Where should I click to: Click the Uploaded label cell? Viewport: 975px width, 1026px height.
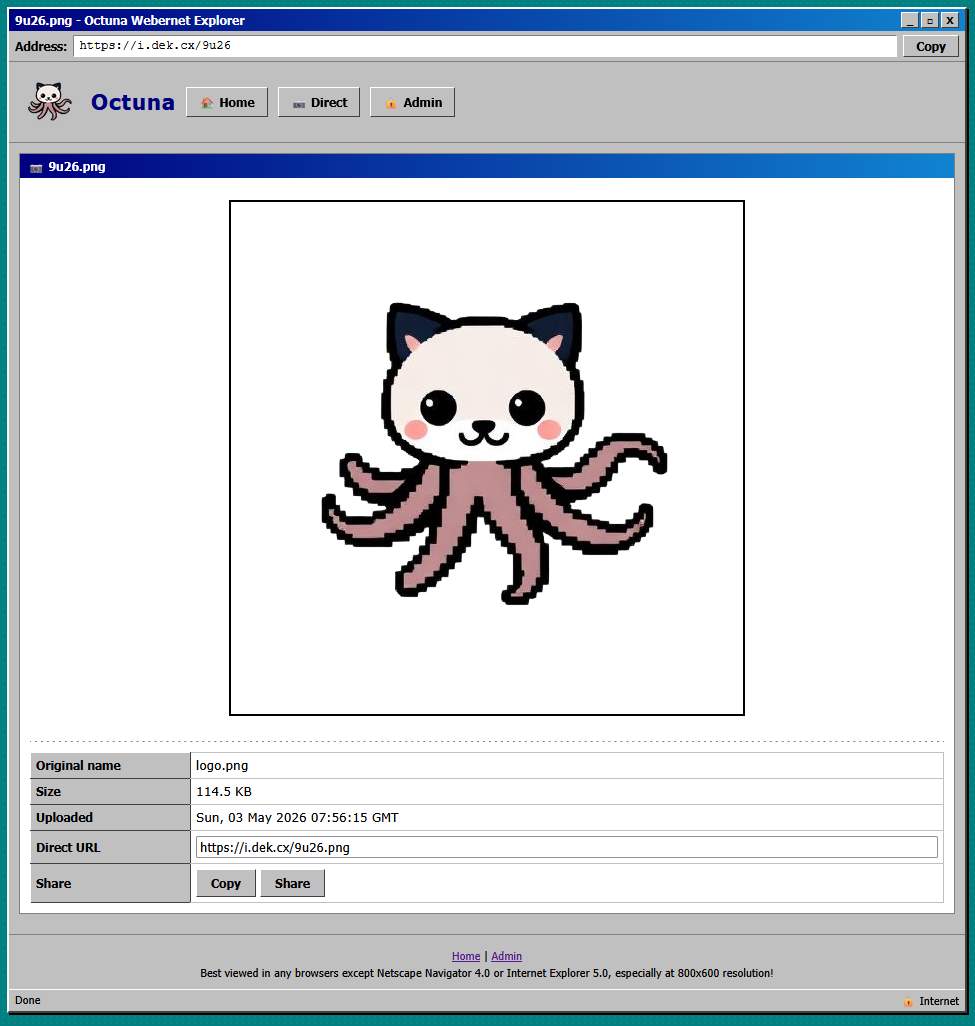pyautogui.click(x=110, y=818)
